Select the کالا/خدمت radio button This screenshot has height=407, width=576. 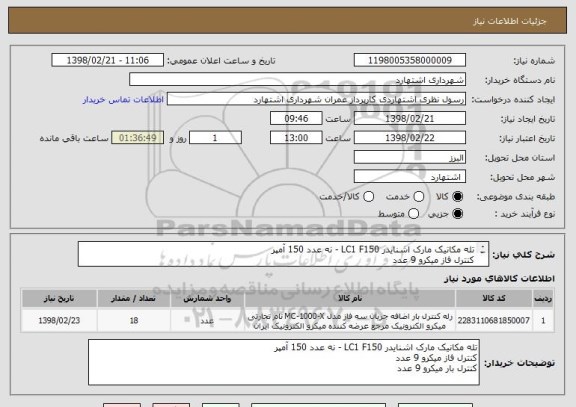point(368,197)
